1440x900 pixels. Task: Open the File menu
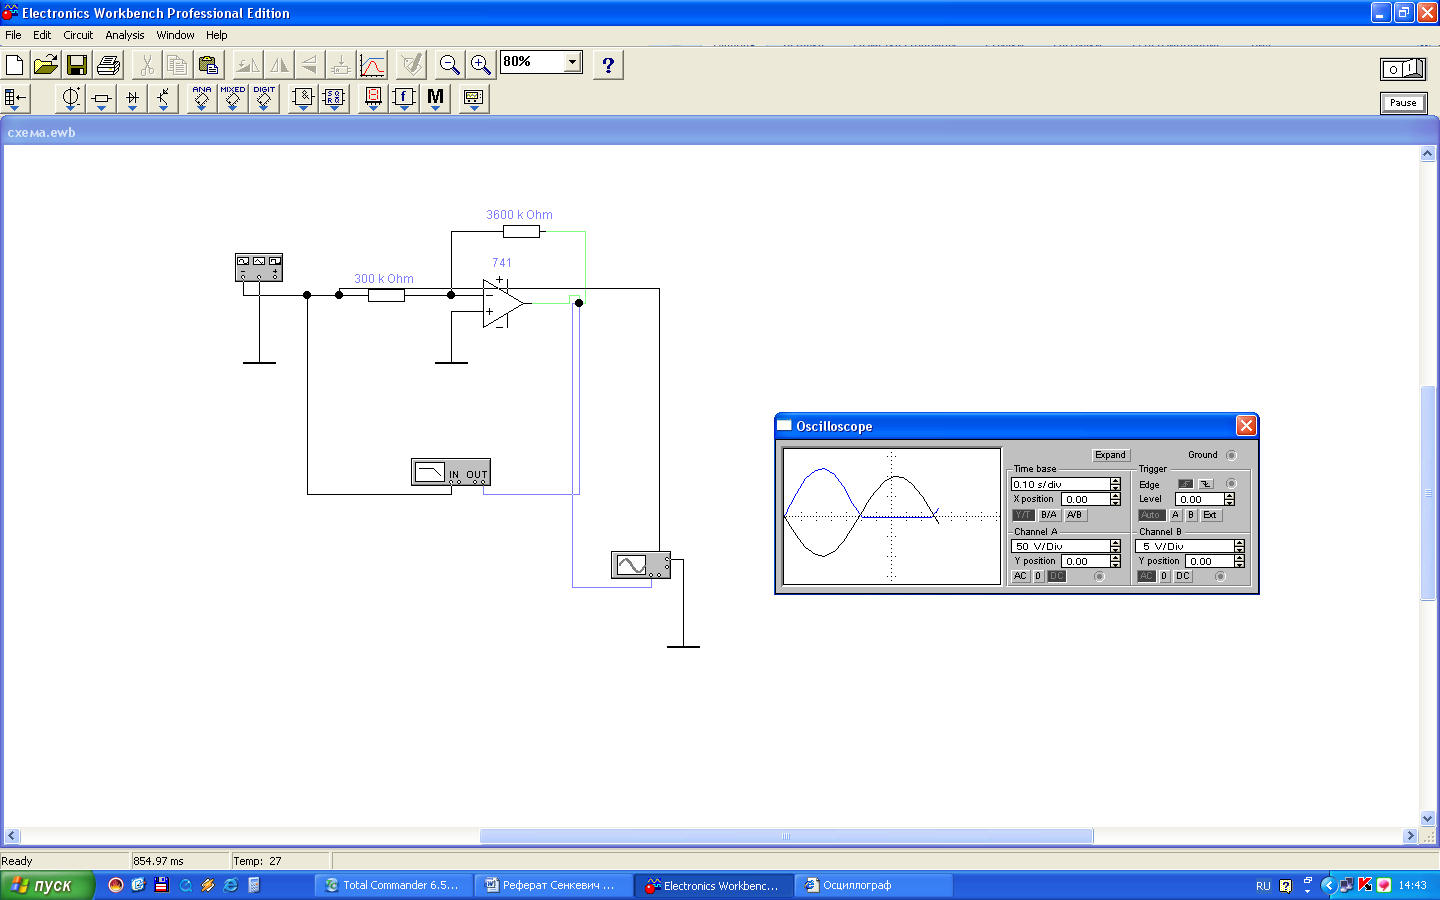[x=13, y=35]
